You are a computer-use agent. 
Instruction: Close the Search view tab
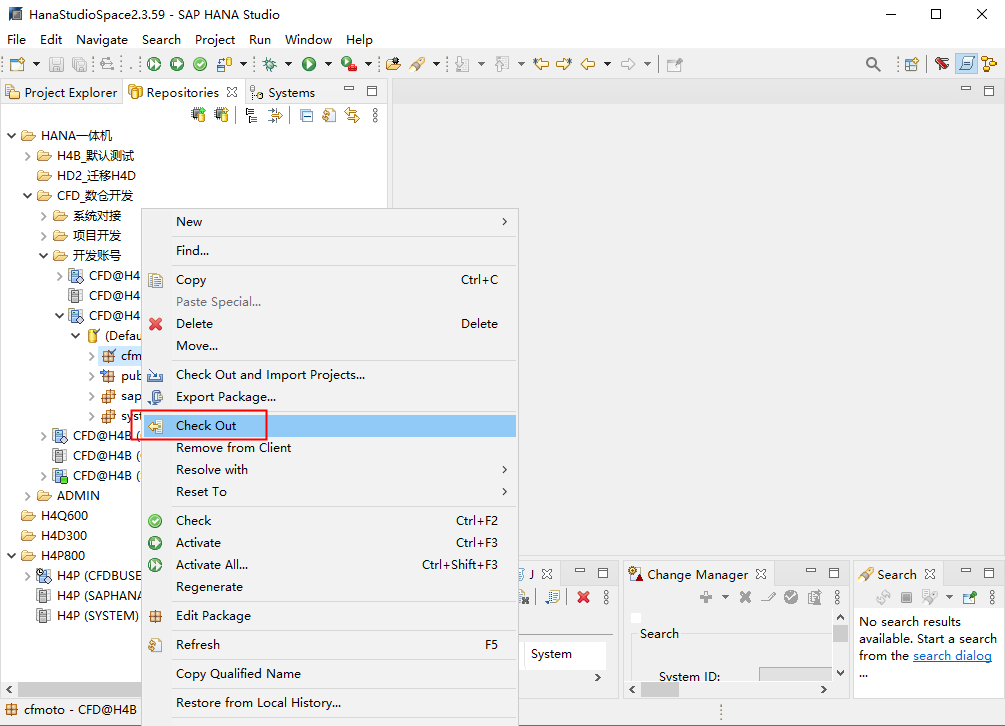click(930, 574)
